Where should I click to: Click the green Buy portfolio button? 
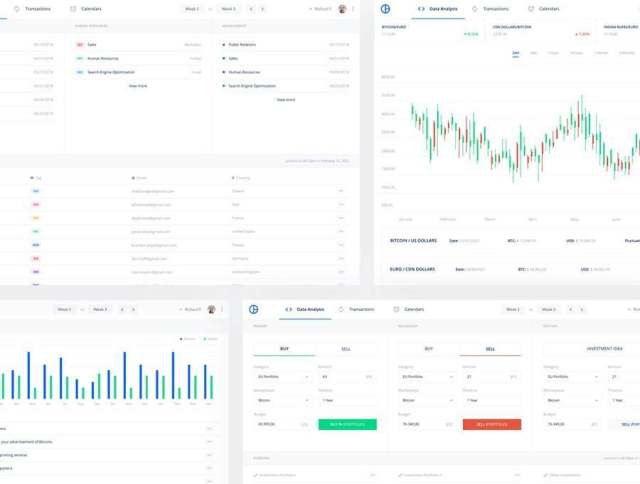click(x=347, y=424)
